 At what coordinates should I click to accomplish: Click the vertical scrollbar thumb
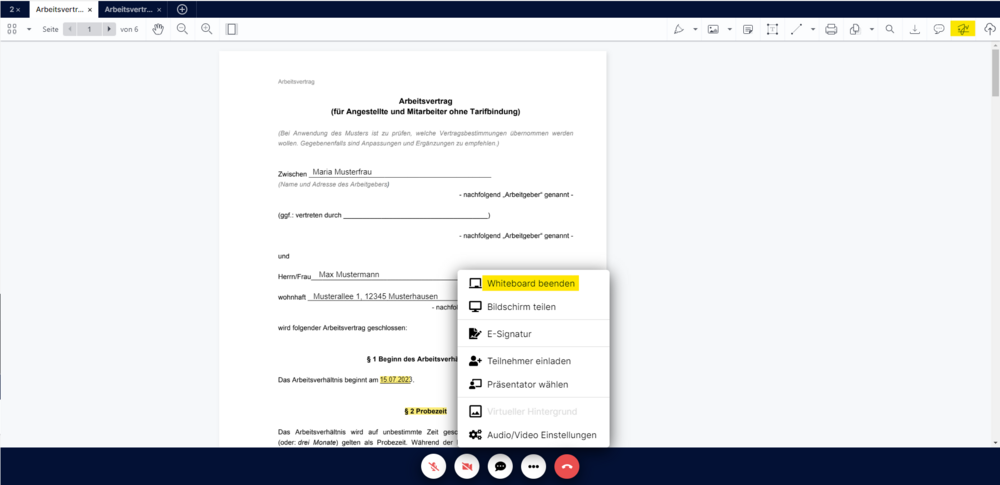pos(995,73)
